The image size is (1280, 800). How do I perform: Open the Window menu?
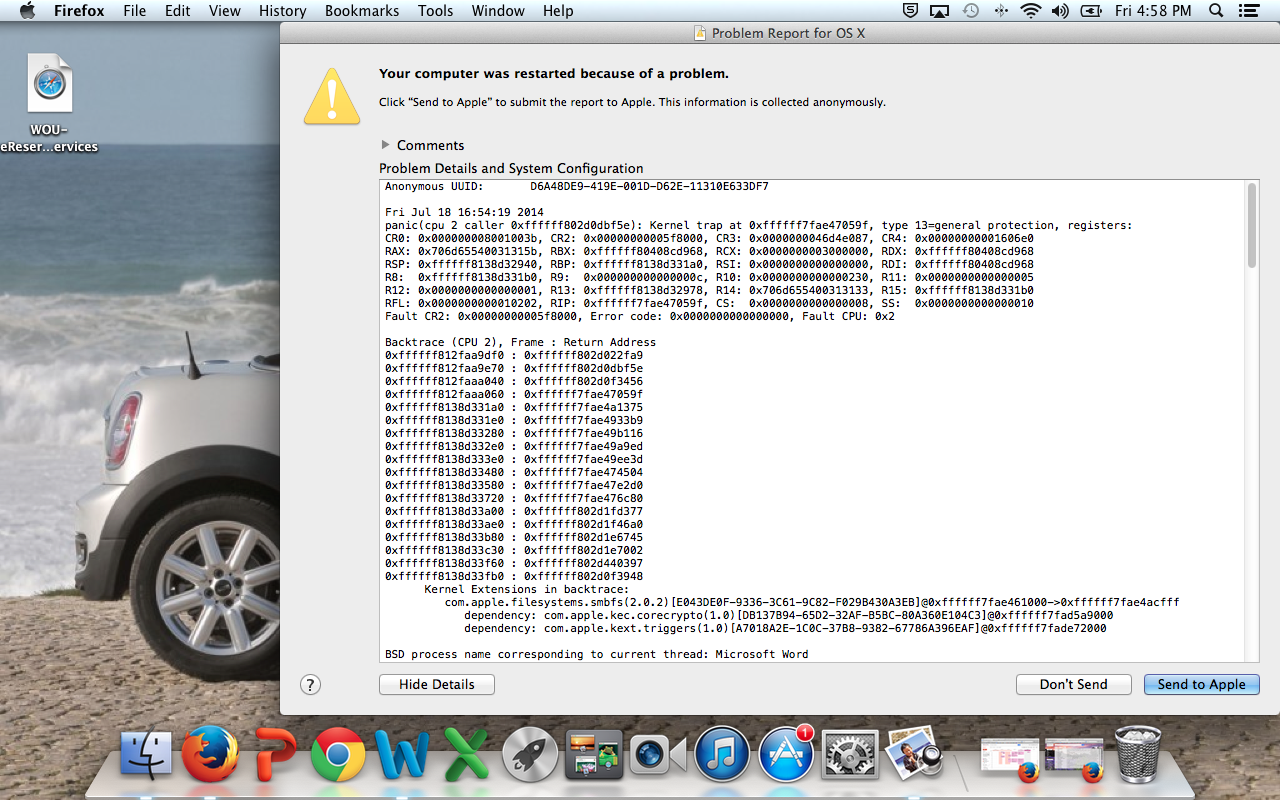498,11
